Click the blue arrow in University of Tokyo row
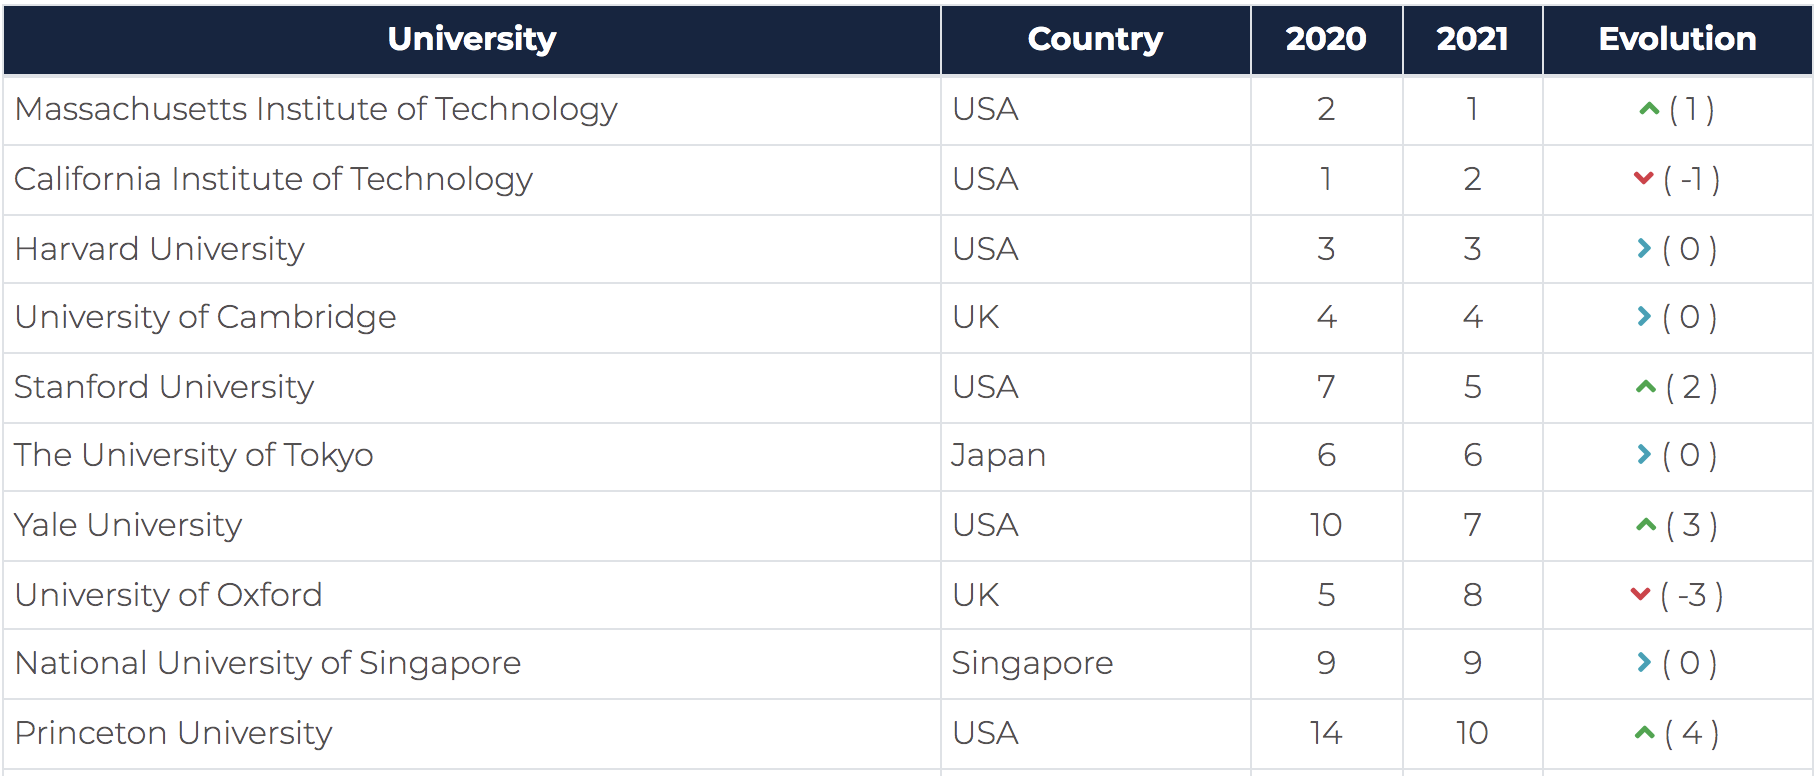 [x=1643, y=455]
